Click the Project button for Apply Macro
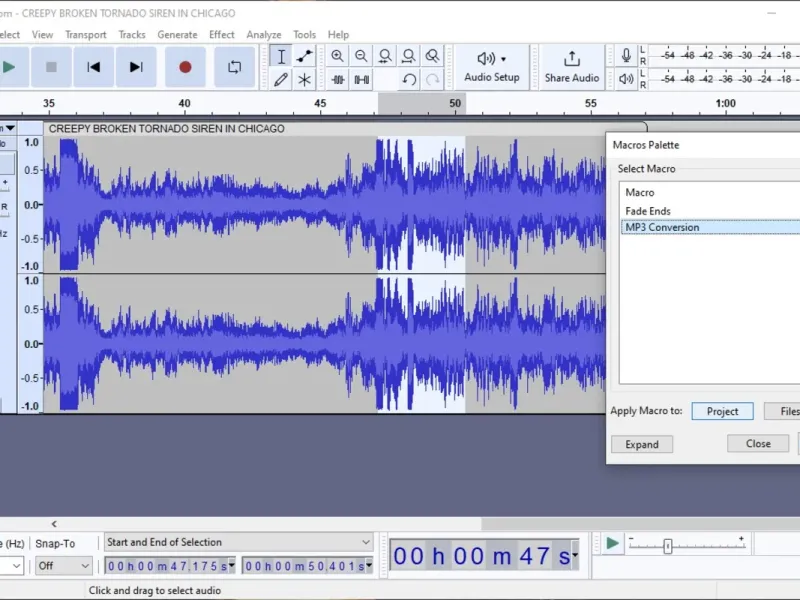This screenshot has width=800, height=600. [722, 411]
